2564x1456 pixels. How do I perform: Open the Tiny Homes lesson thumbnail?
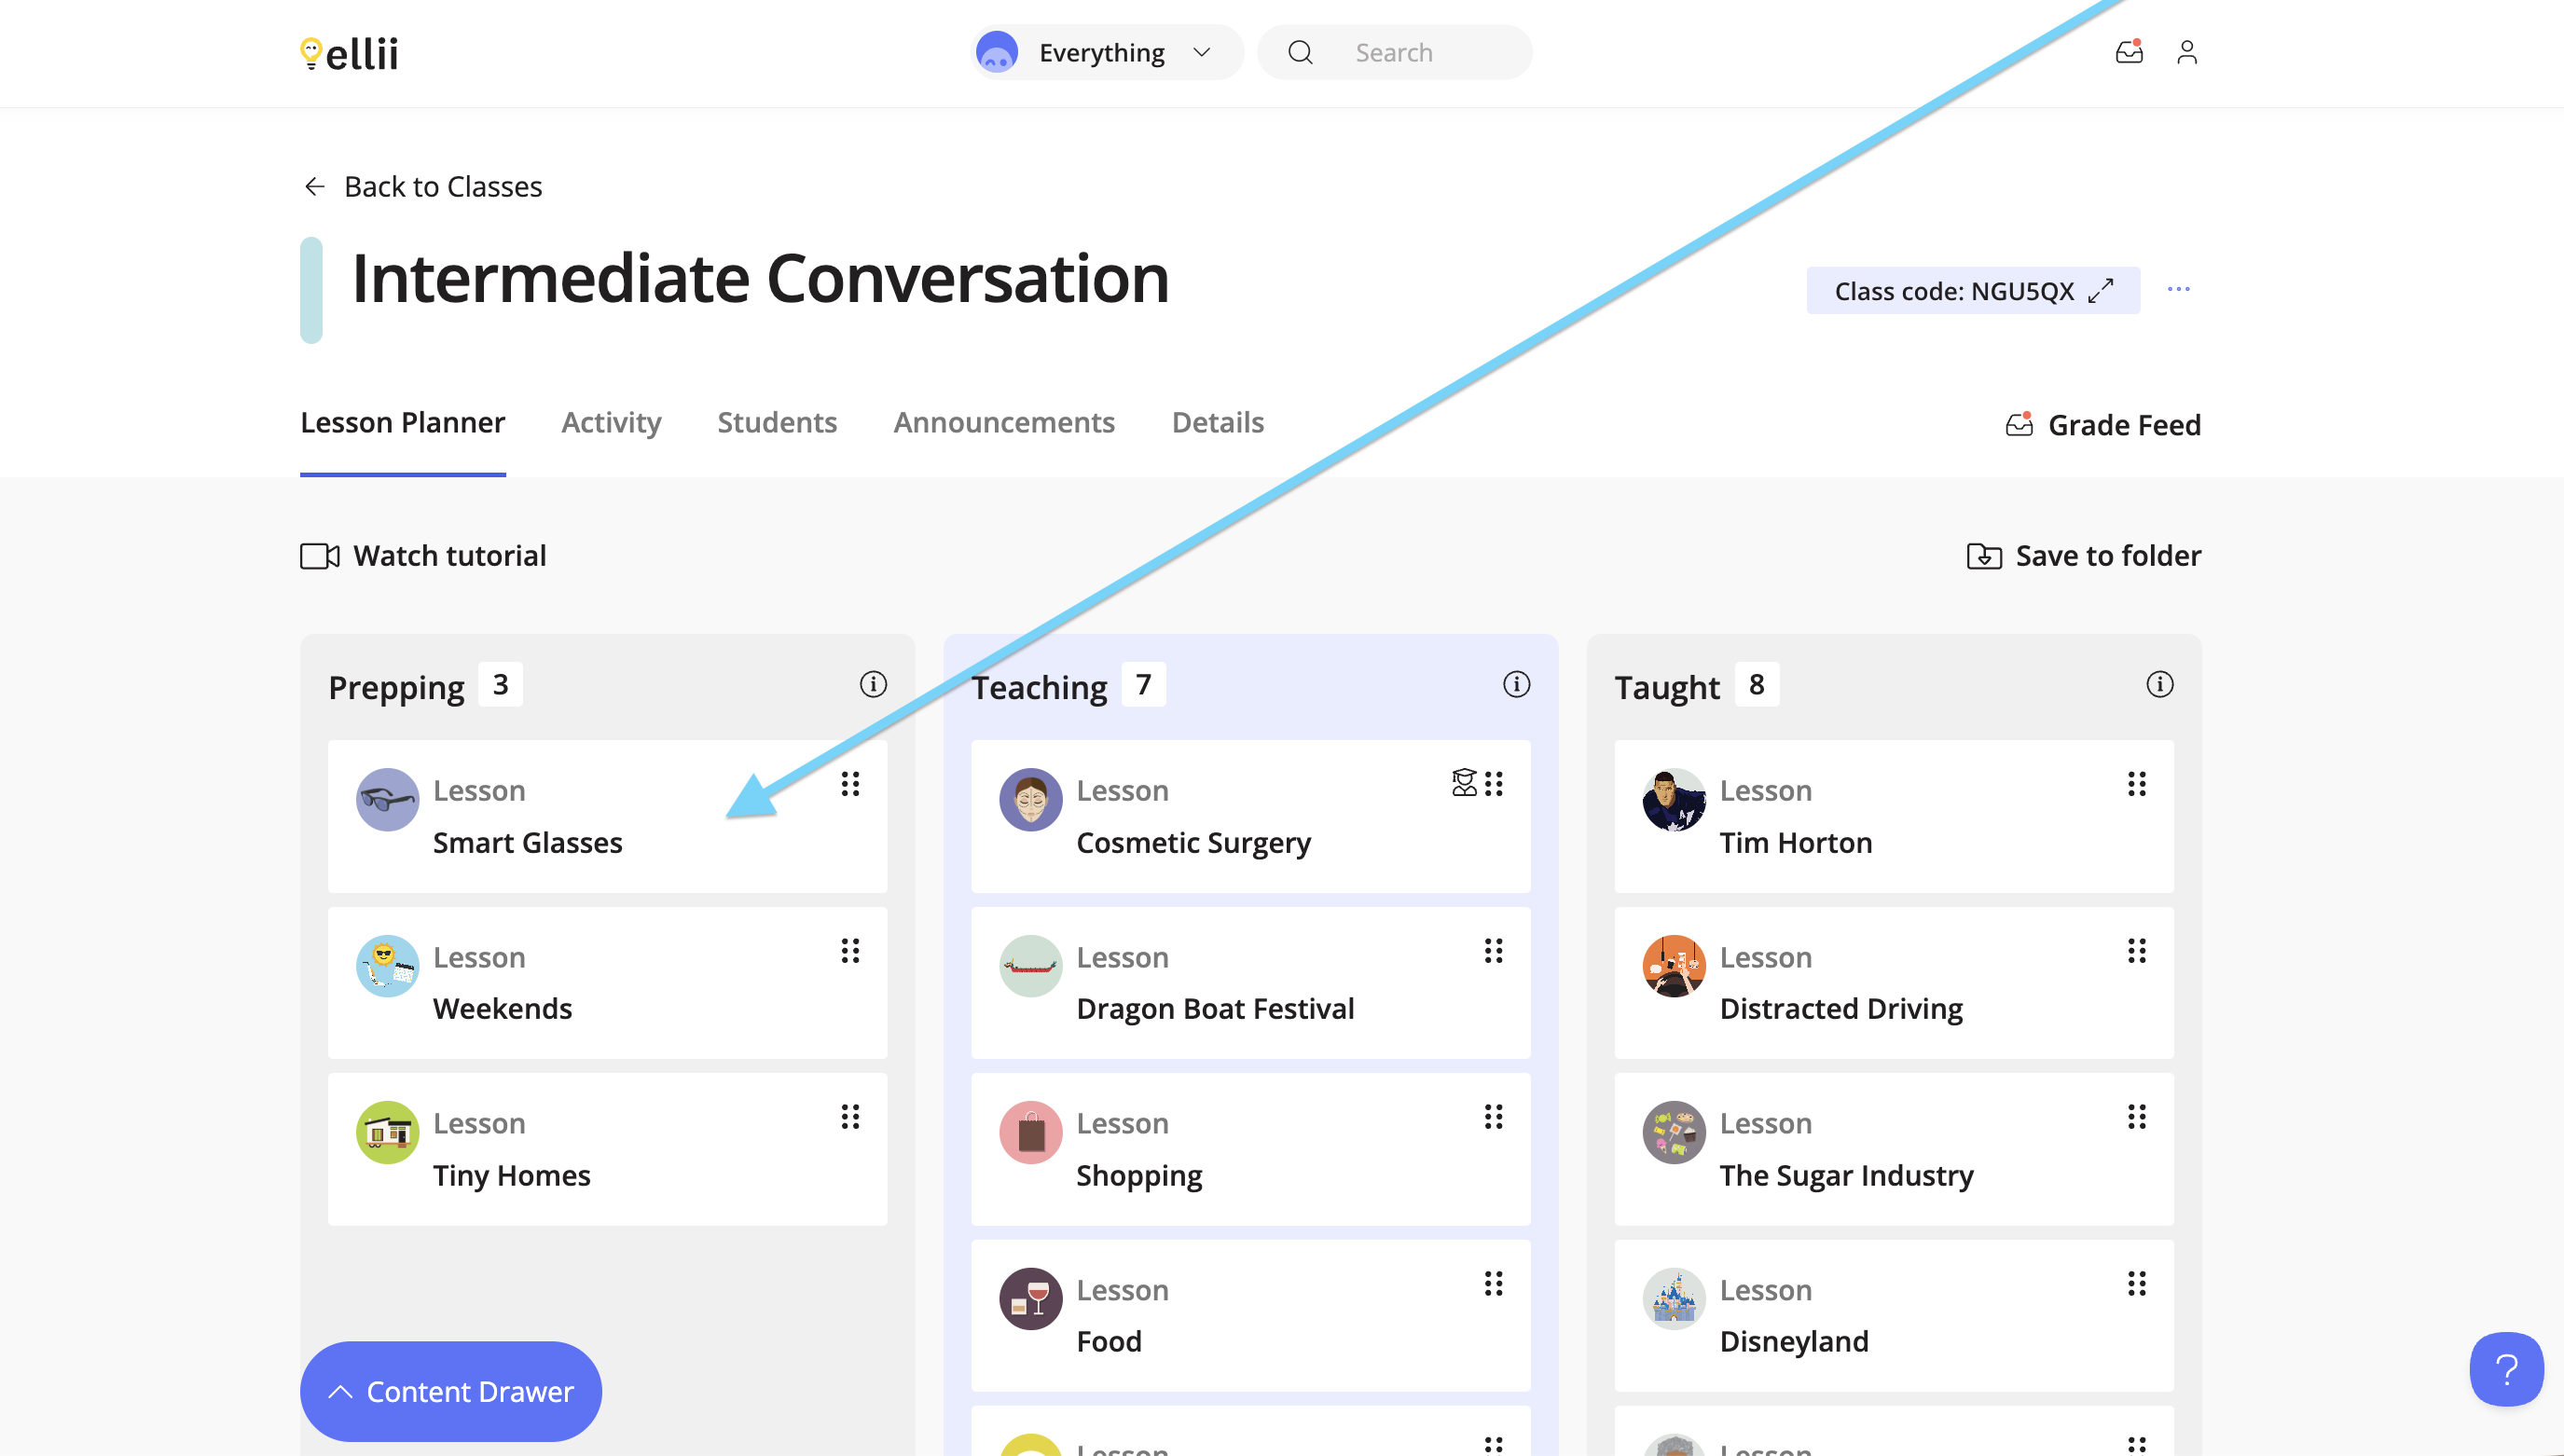(x=388, y=1133)
